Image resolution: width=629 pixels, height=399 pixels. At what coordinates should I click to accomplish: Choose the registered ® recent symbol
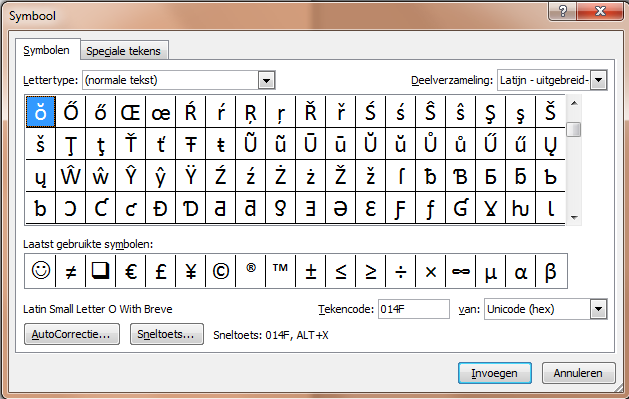point(251,271)
